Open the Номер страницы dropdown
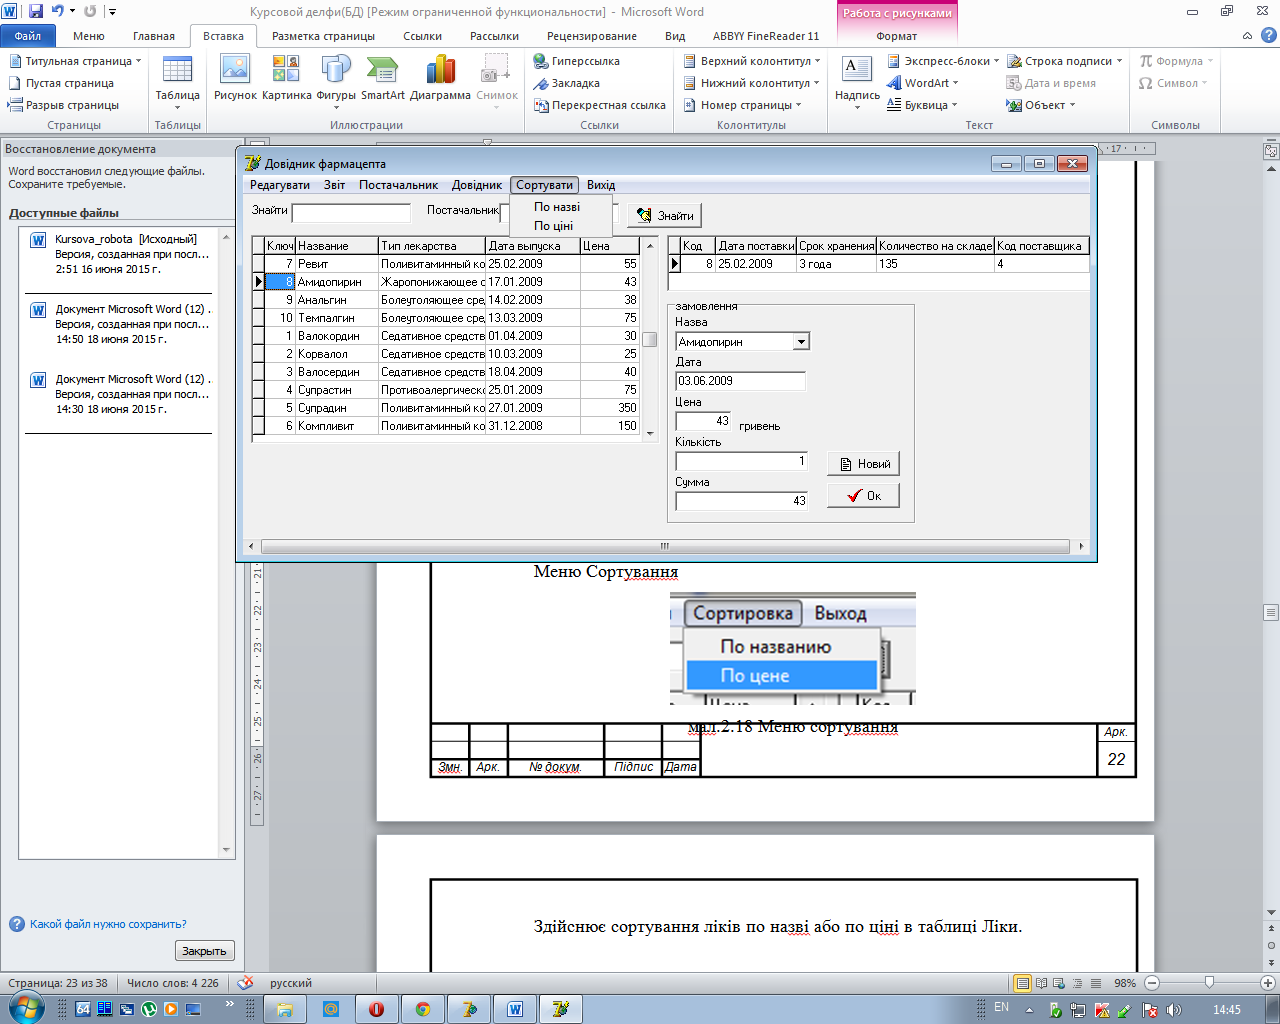1280x1024 pixels. click(745, 105)
